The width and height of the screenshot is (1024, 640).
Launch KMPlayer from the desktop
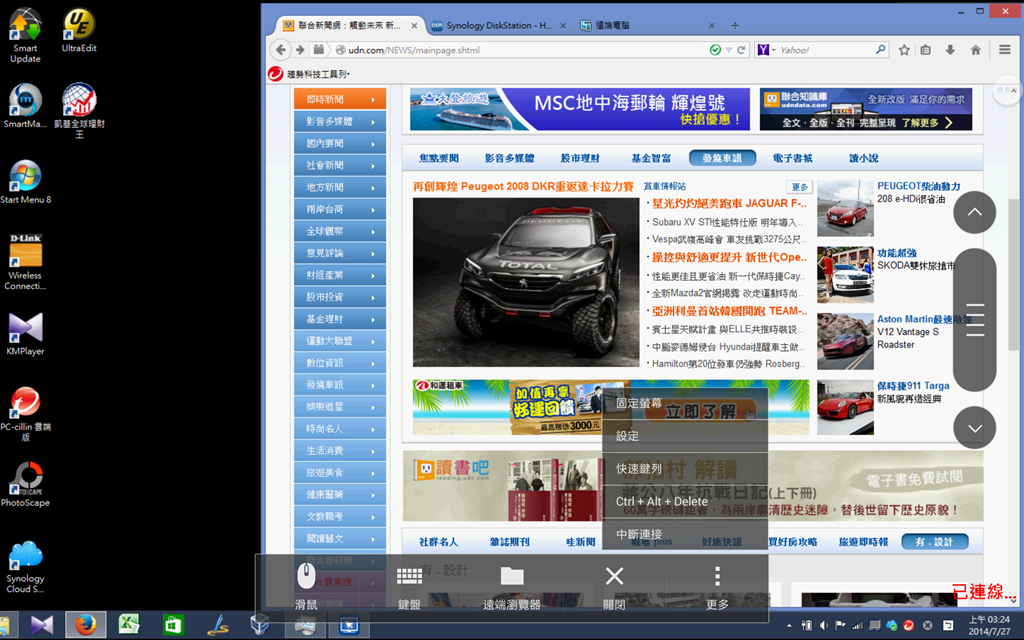[x=25, y=334]
